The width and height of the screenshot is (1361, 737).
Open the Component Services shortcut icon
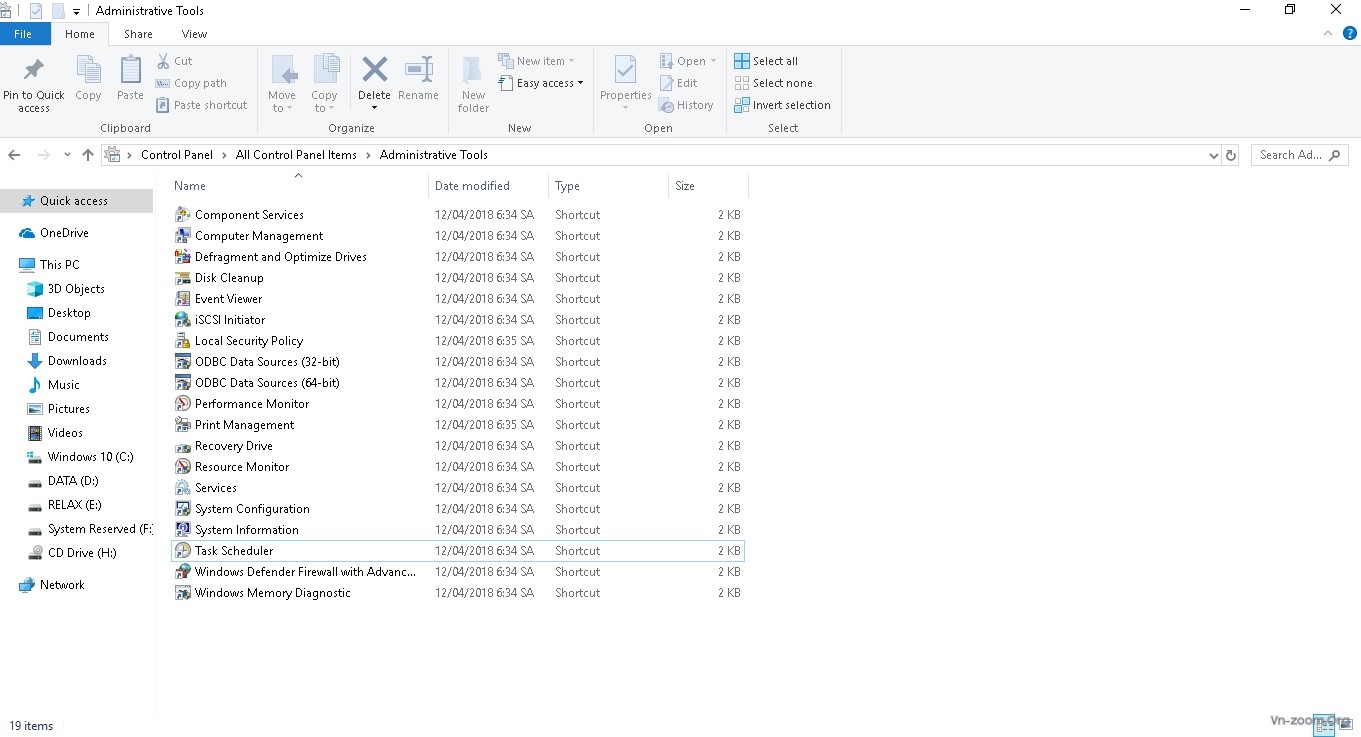(182, 215)
